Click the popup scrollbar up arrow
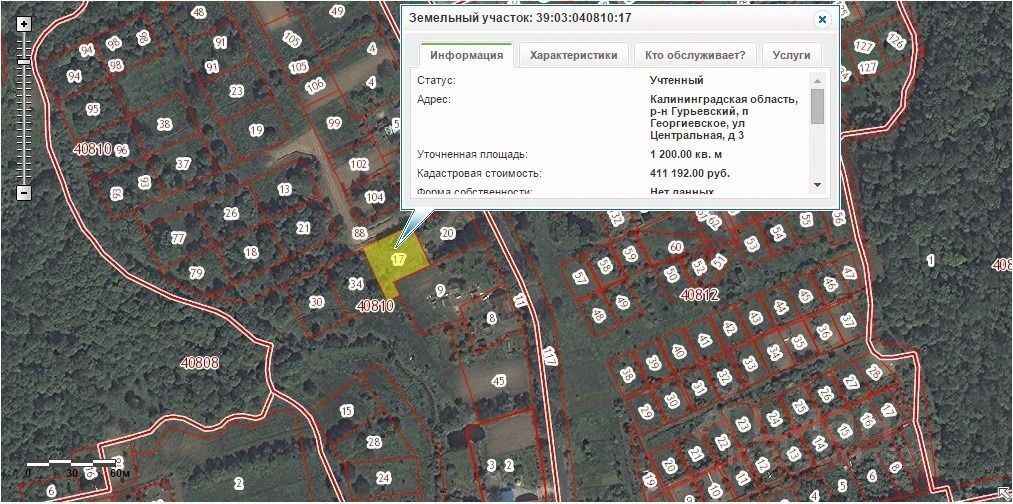This screenshot has width=1013, height=504. pos(817,81)
